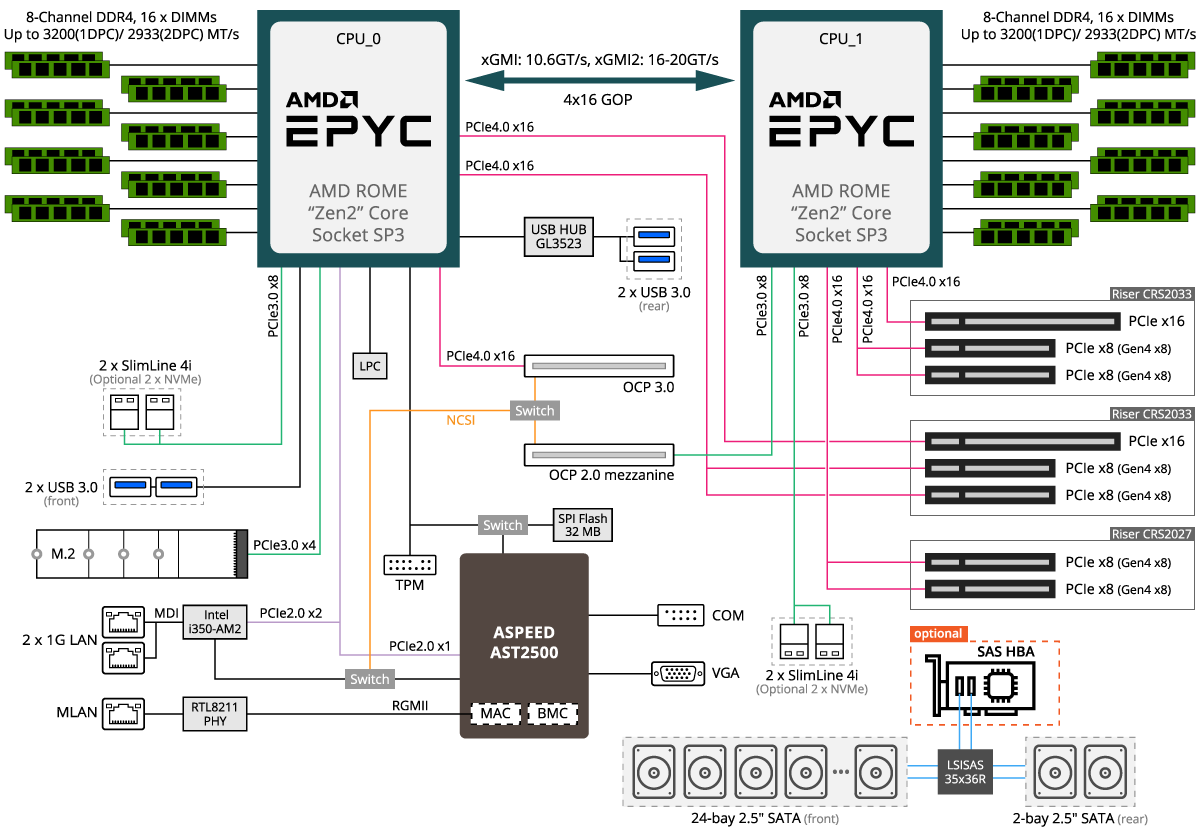This screenshot has height=830, width=1200.
Task: Select the Intel i350-AM2 controller block
Action: (x=216, y=621)
